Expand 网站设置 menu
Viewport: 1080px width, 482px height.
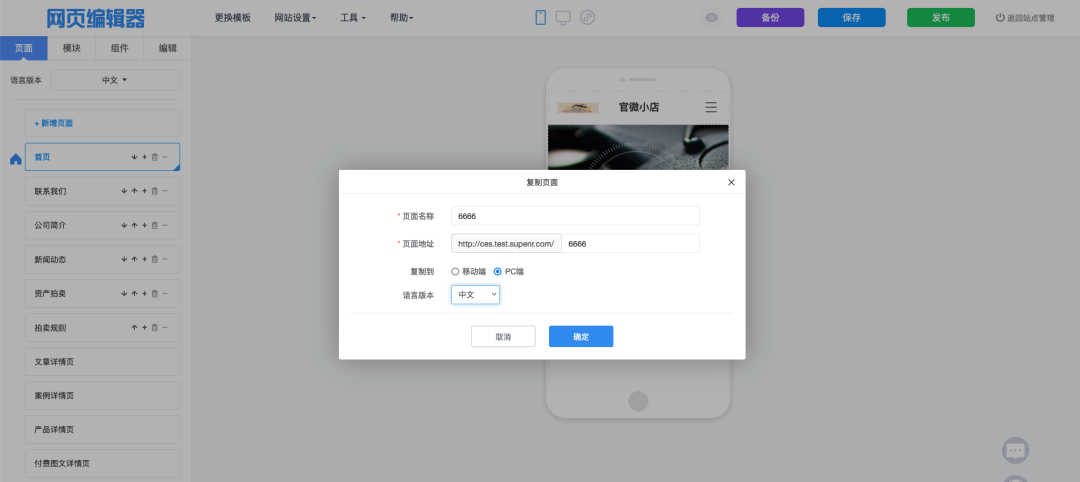point(295,18)
